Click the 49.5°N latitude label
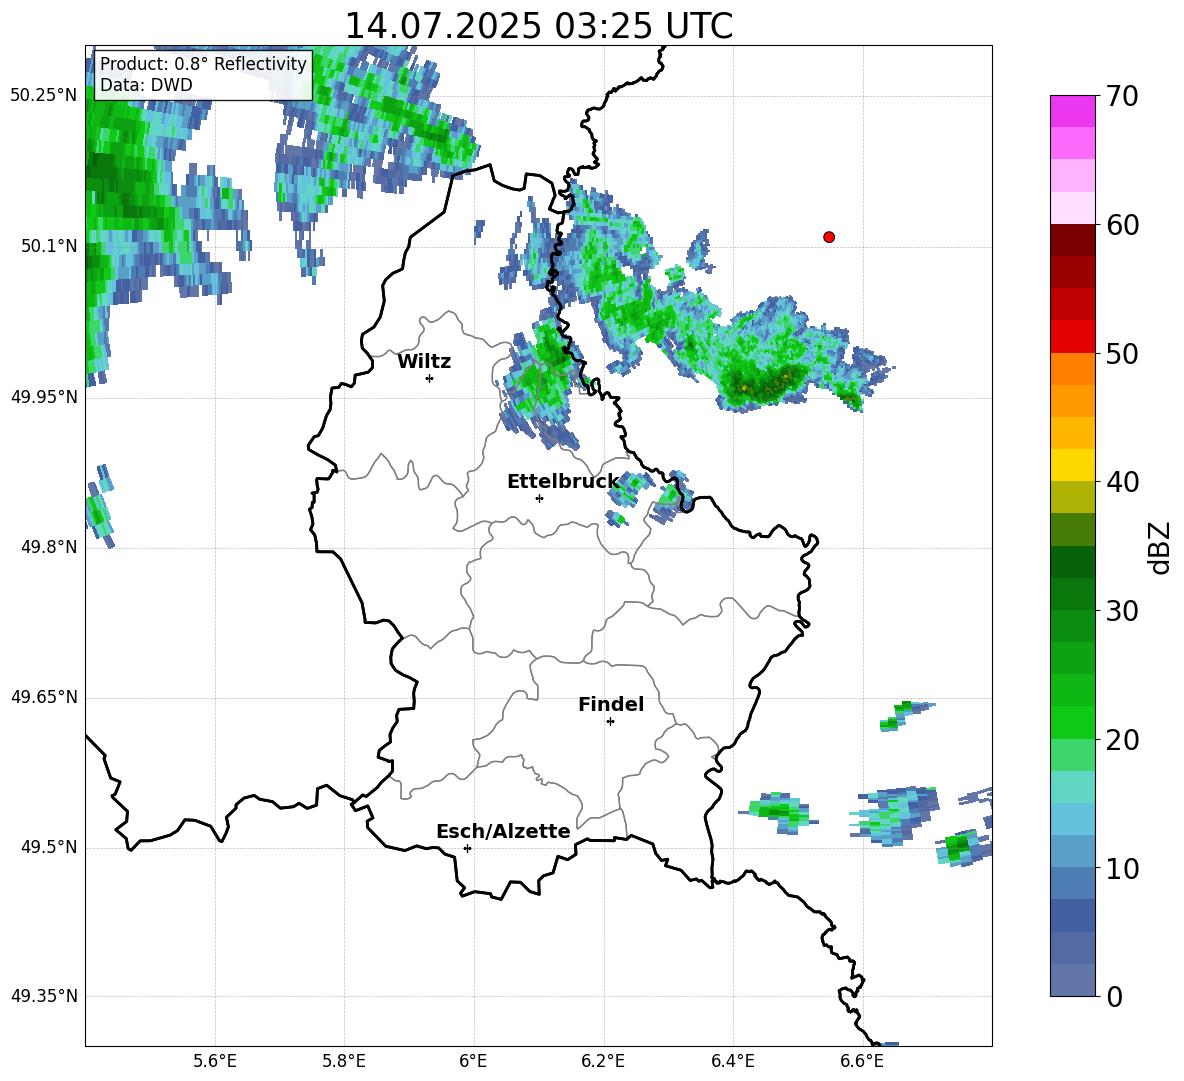The height and width of the screenshot is (1081, 1184). (49, 847)
